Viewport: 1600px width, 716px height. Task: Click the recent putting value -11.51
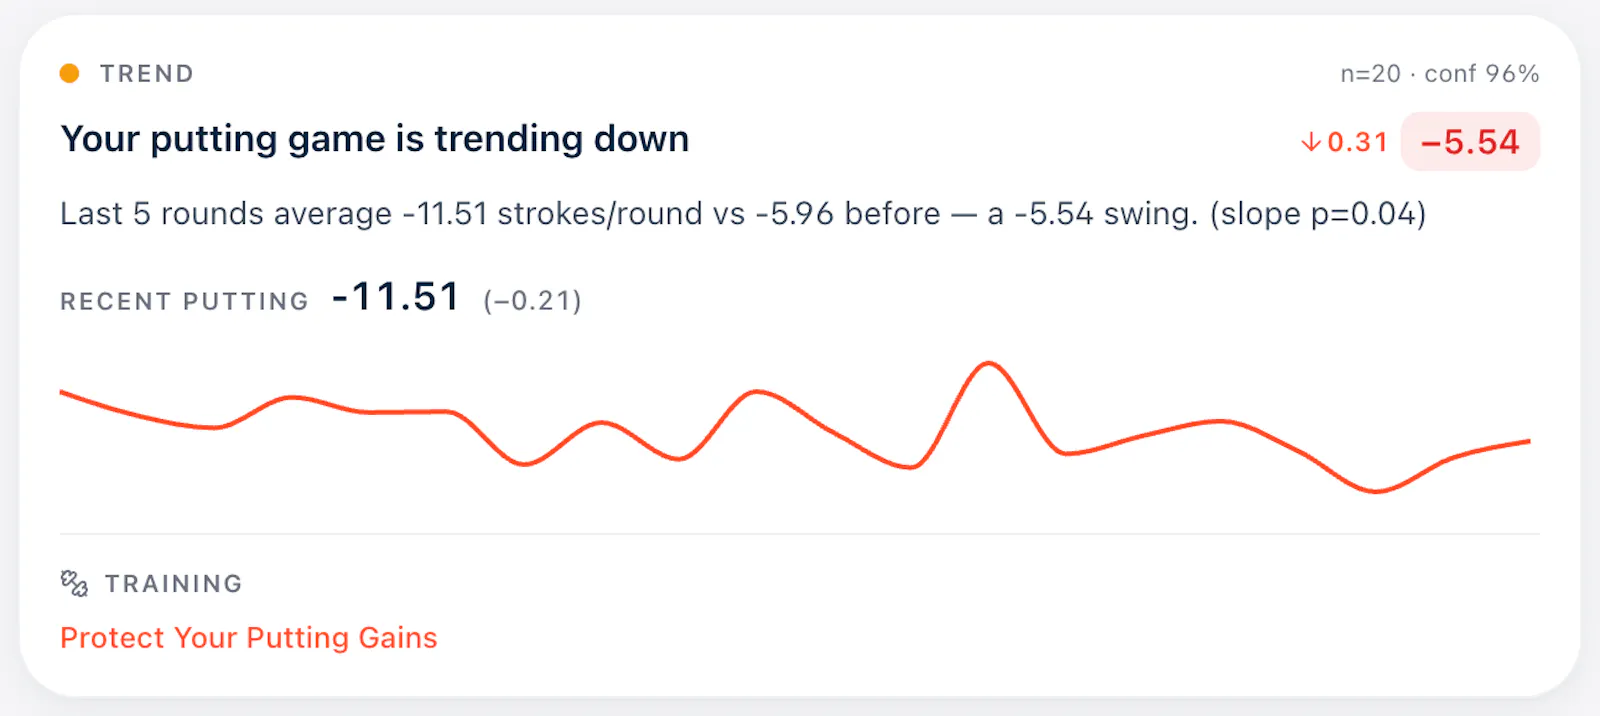pyautogui.click(x=396, y=297)
